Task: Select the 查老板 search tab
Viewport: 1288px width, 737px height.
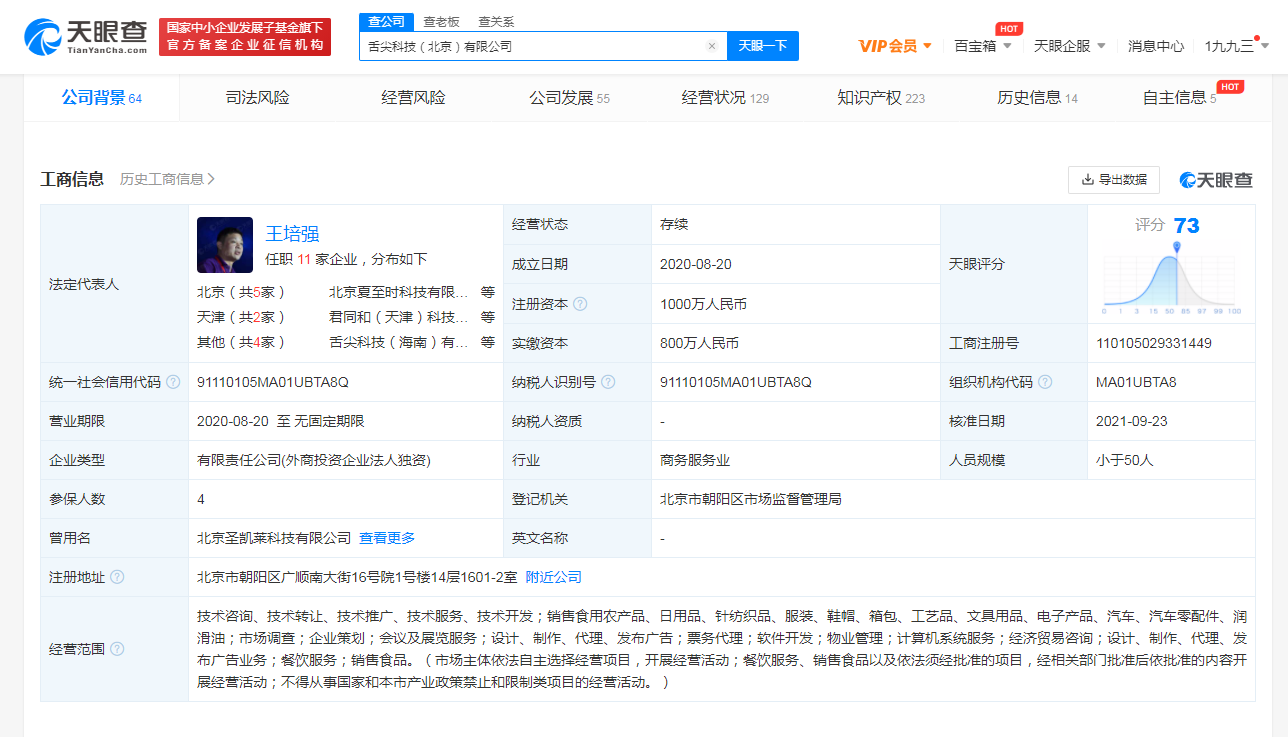Action: click(x=441, y=21)
